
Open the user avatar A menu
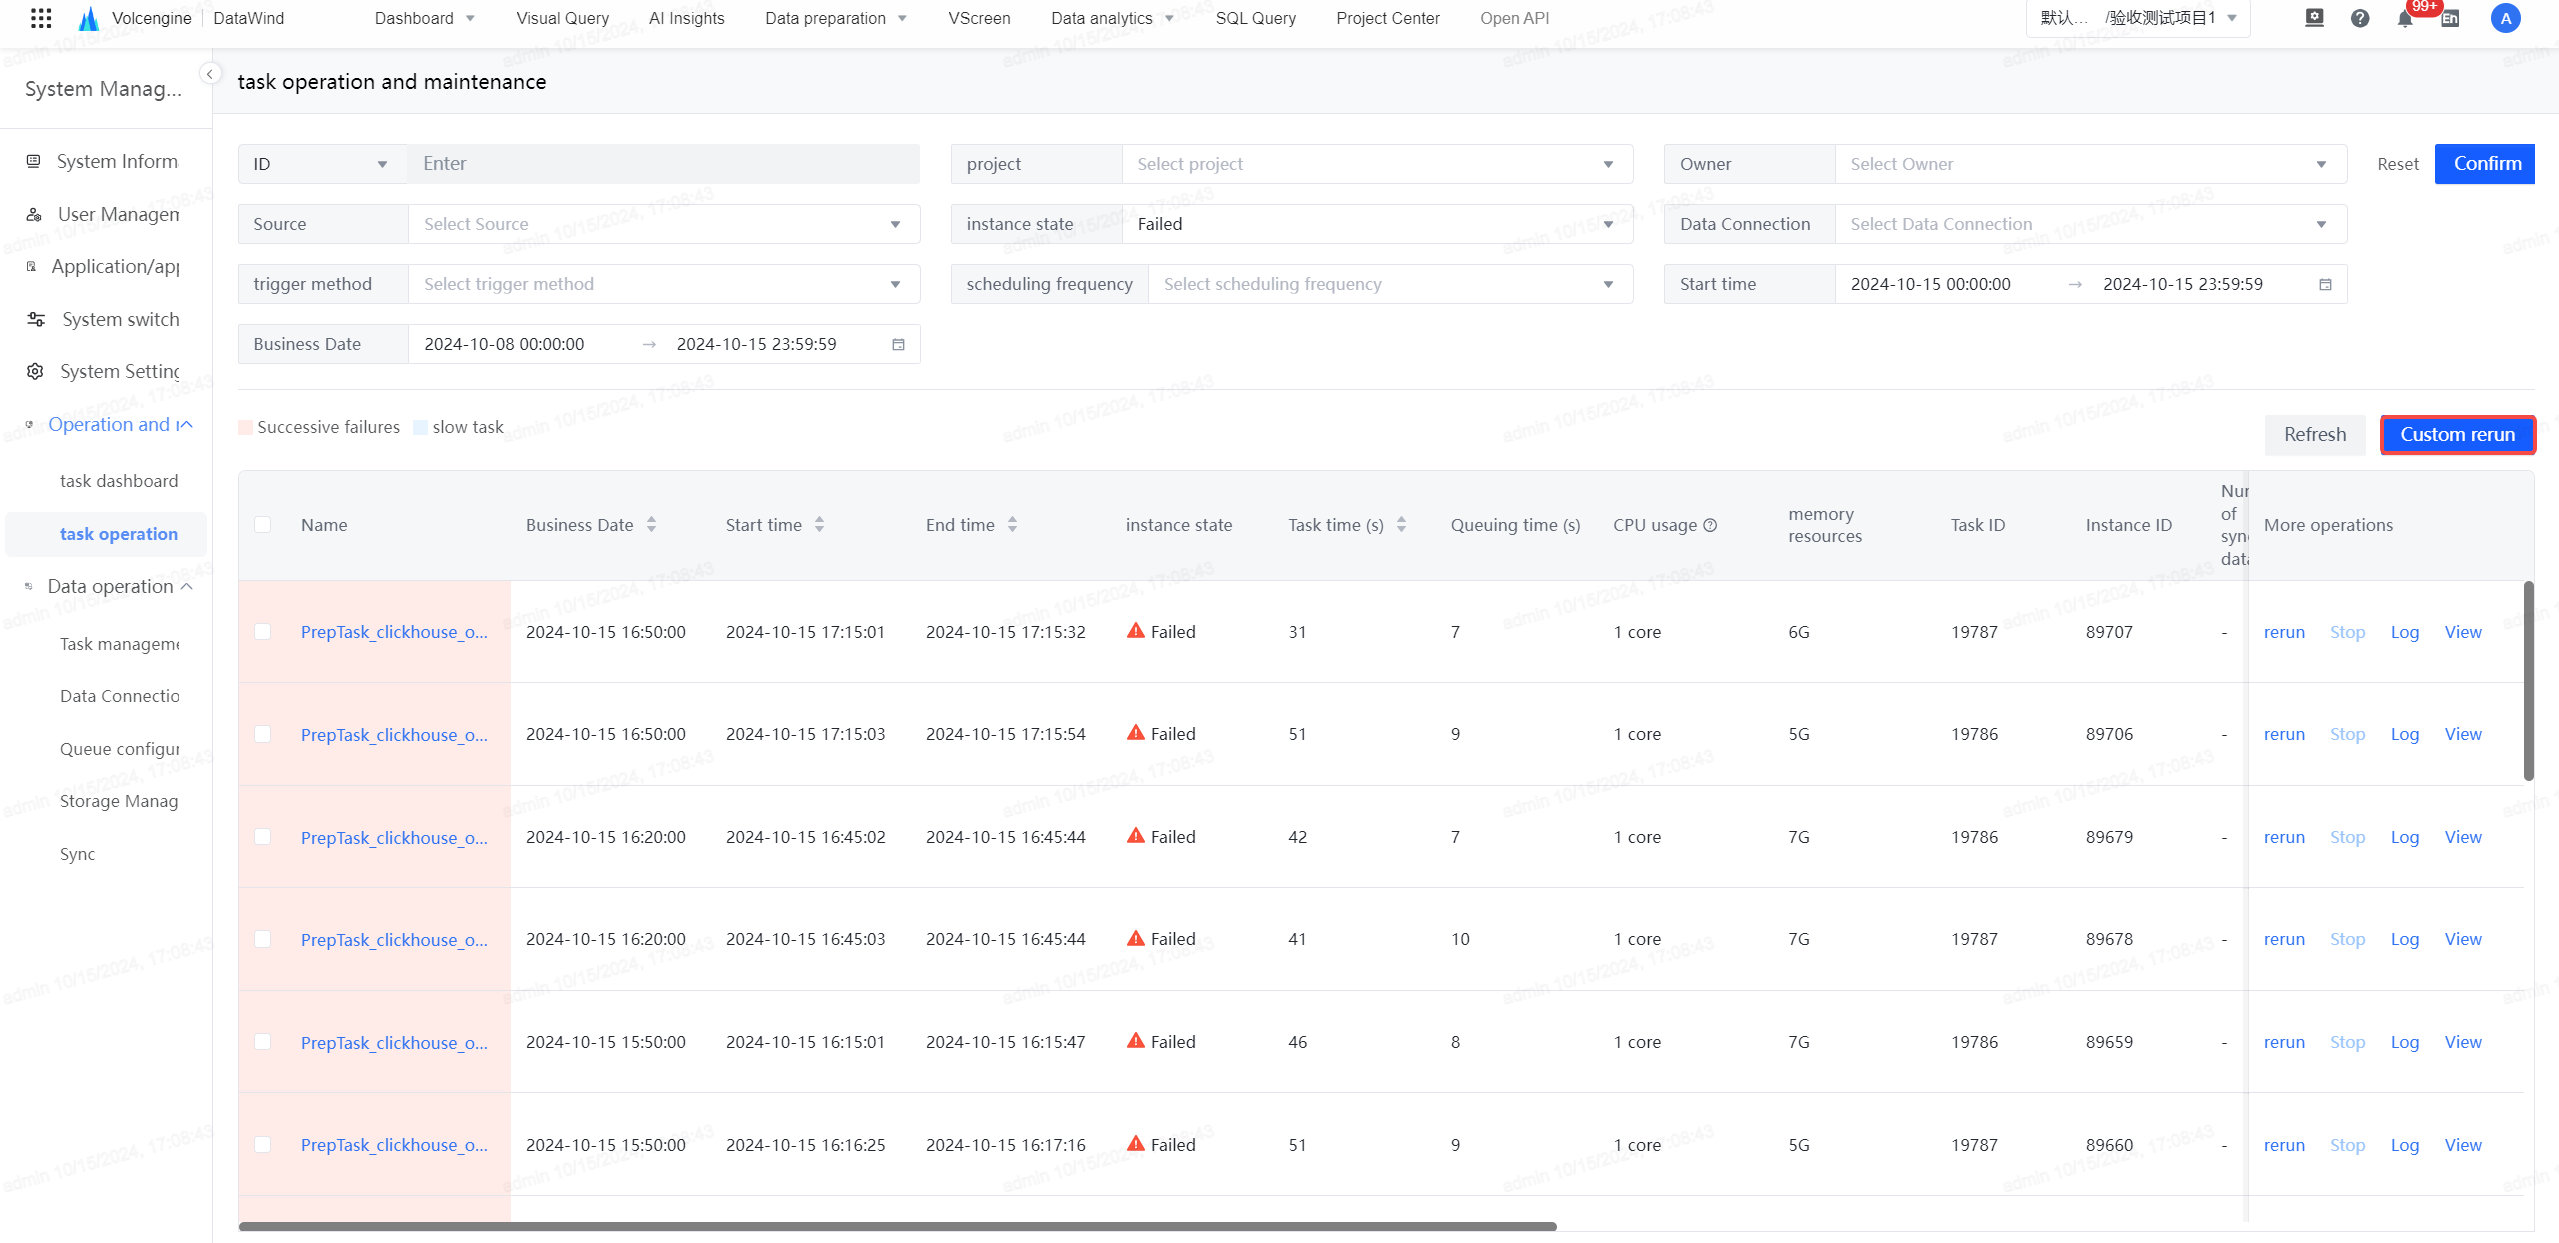point(2505,18)
